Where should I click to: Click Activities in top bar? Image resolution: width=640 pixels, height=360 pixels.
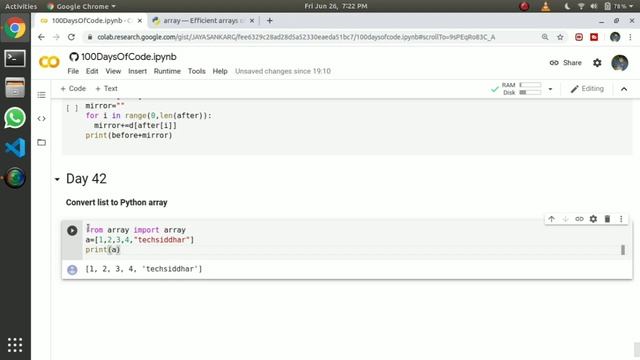tap(21, 6)
